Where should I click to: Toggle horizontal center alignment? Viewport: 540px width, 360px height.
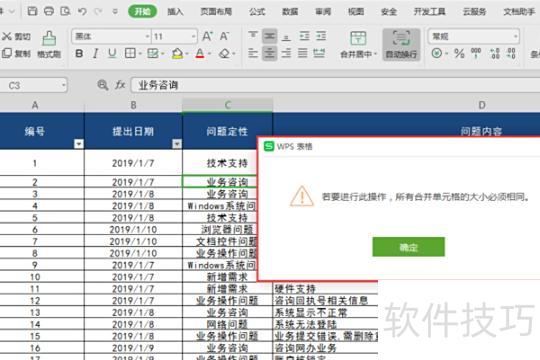click(x=270, y=53)
